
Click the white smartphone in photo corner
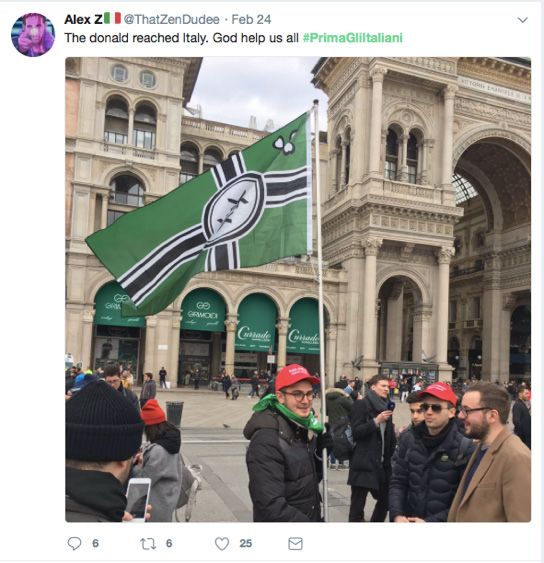tap(138, 499)
